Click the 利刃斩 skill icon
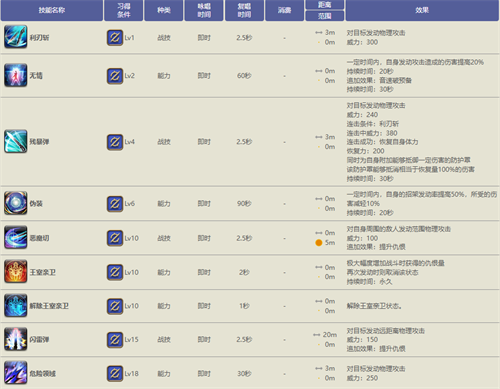 coord(15,37)
